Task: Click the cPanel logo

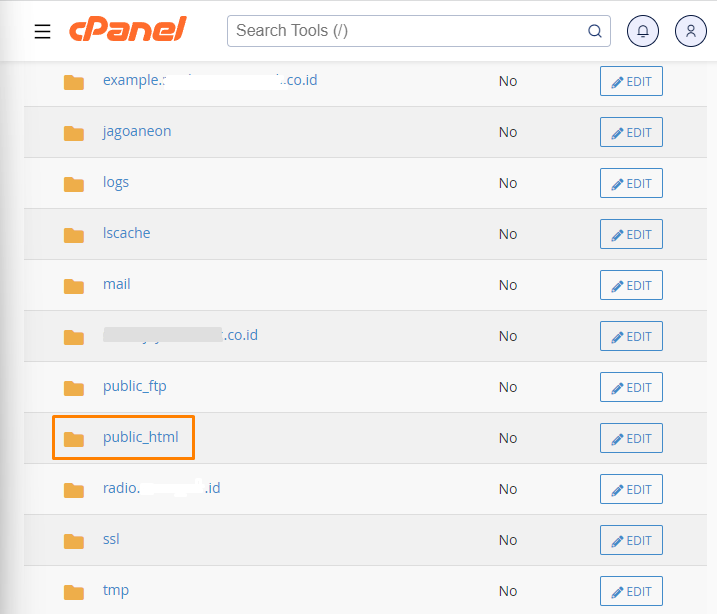Action: (128, 29)
